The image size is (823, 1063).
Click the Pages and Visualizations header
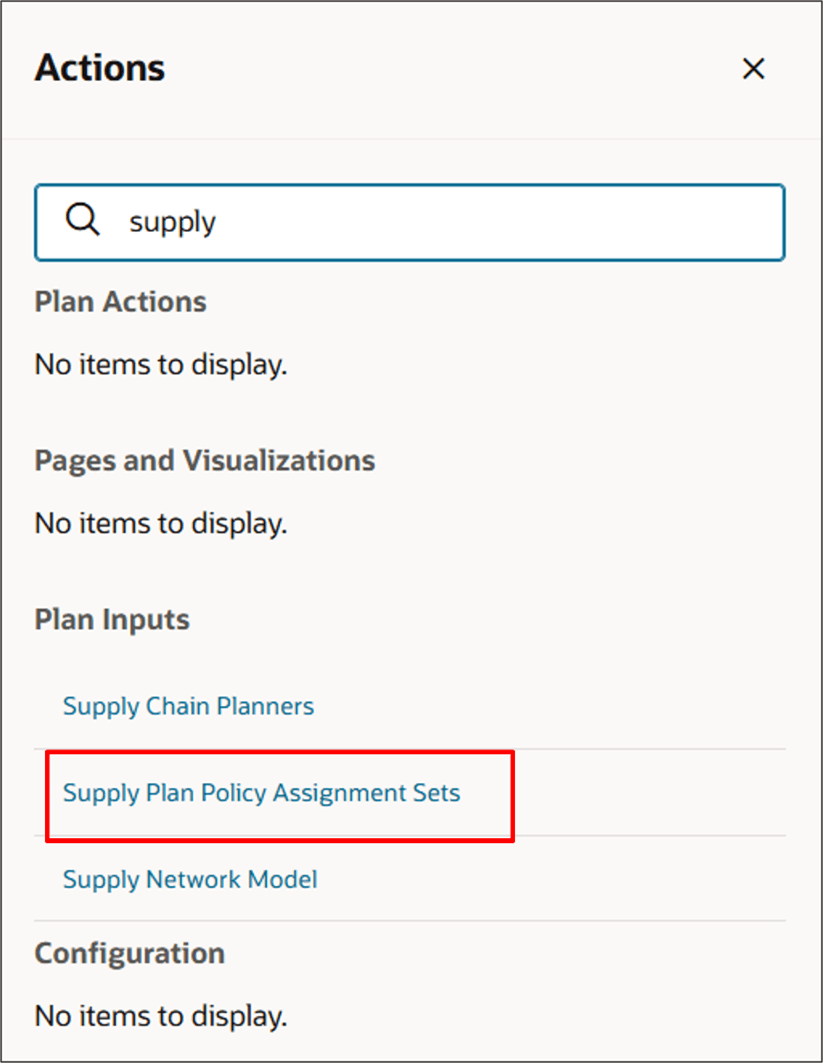point(204,461)
